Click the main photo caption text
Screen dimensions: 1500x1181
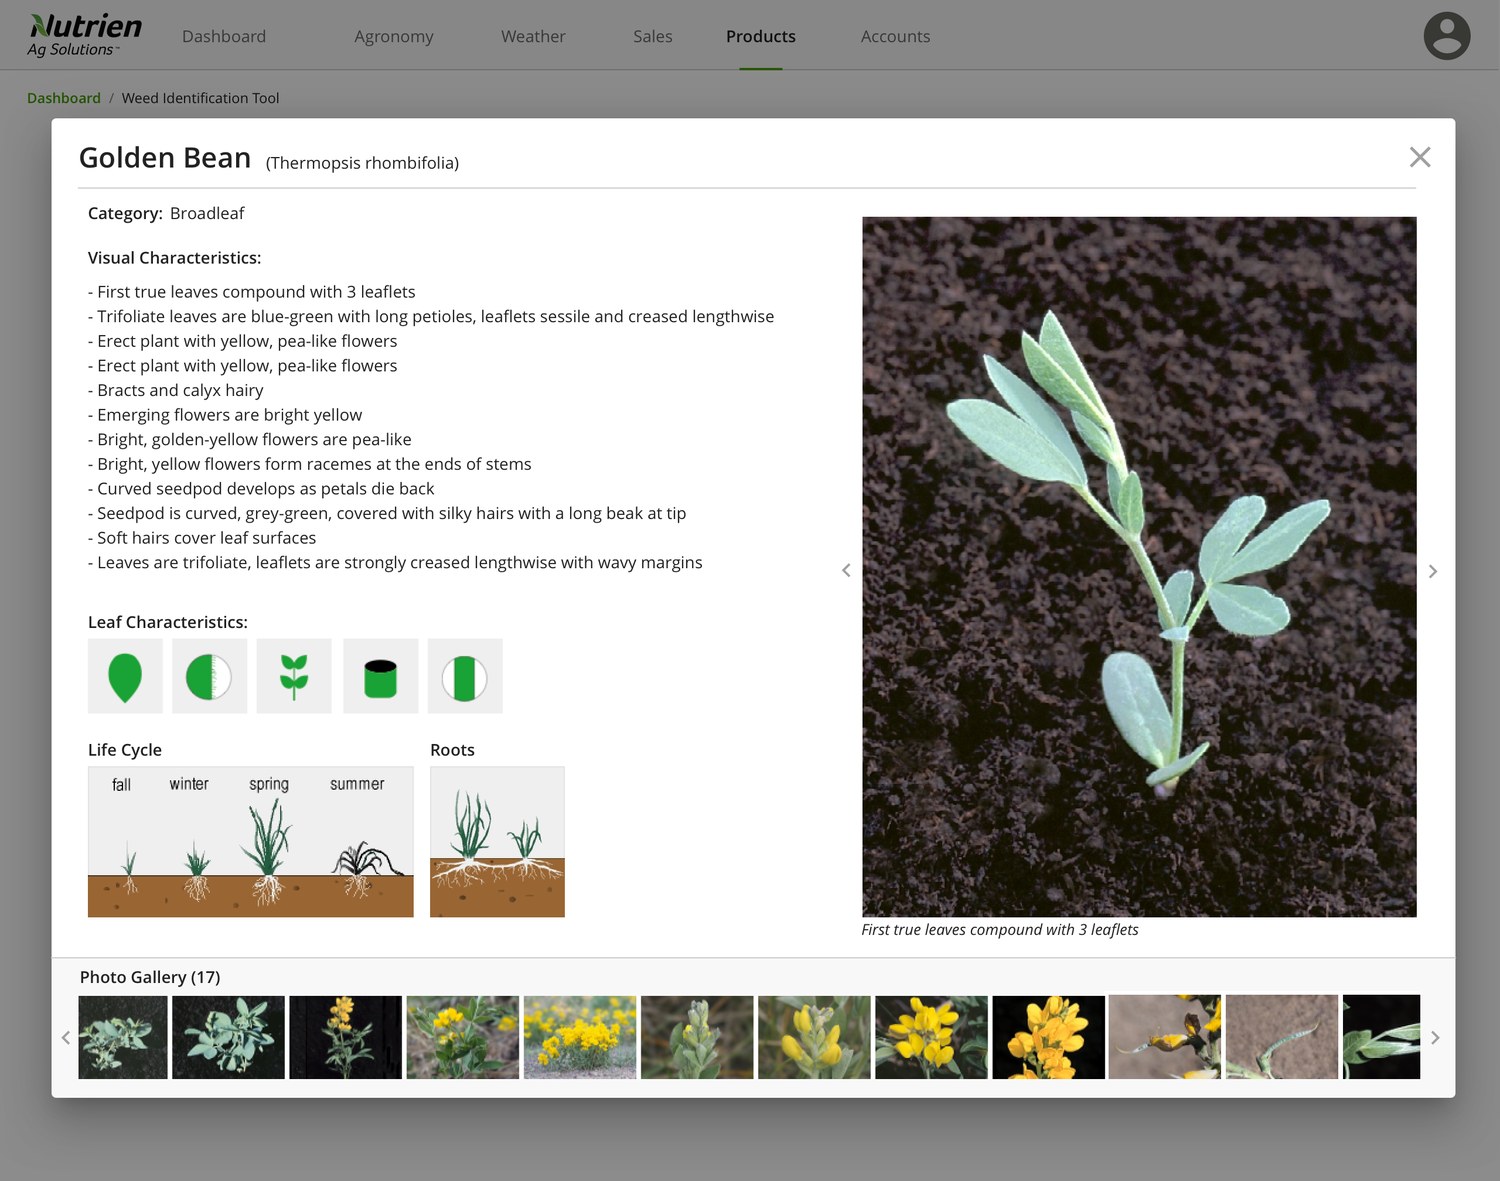click(x=1000, y=930)
